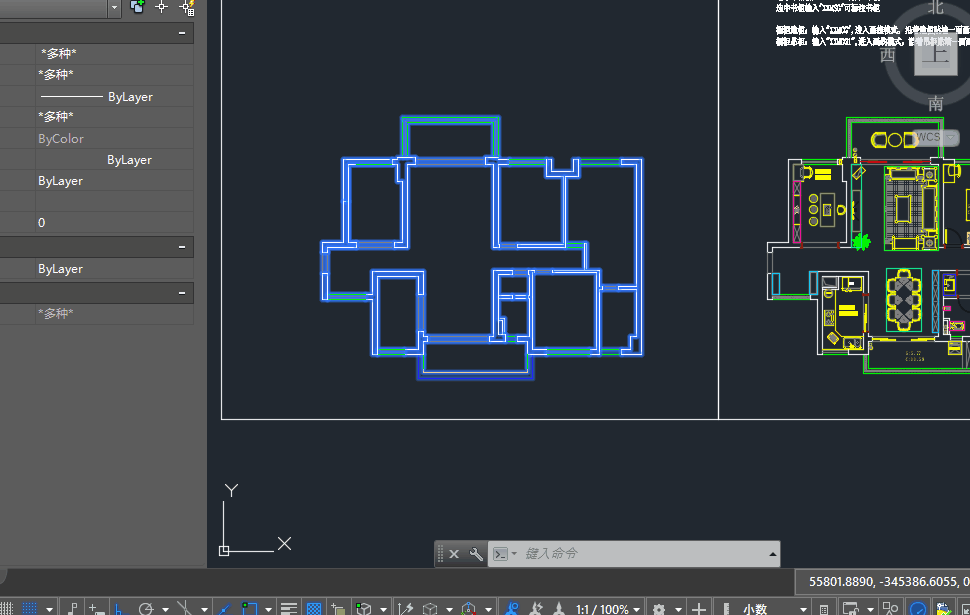This screenshot has height=615, width=970.
Task: Toggle lock UI icon in status bar
Action: click(851, 609)
